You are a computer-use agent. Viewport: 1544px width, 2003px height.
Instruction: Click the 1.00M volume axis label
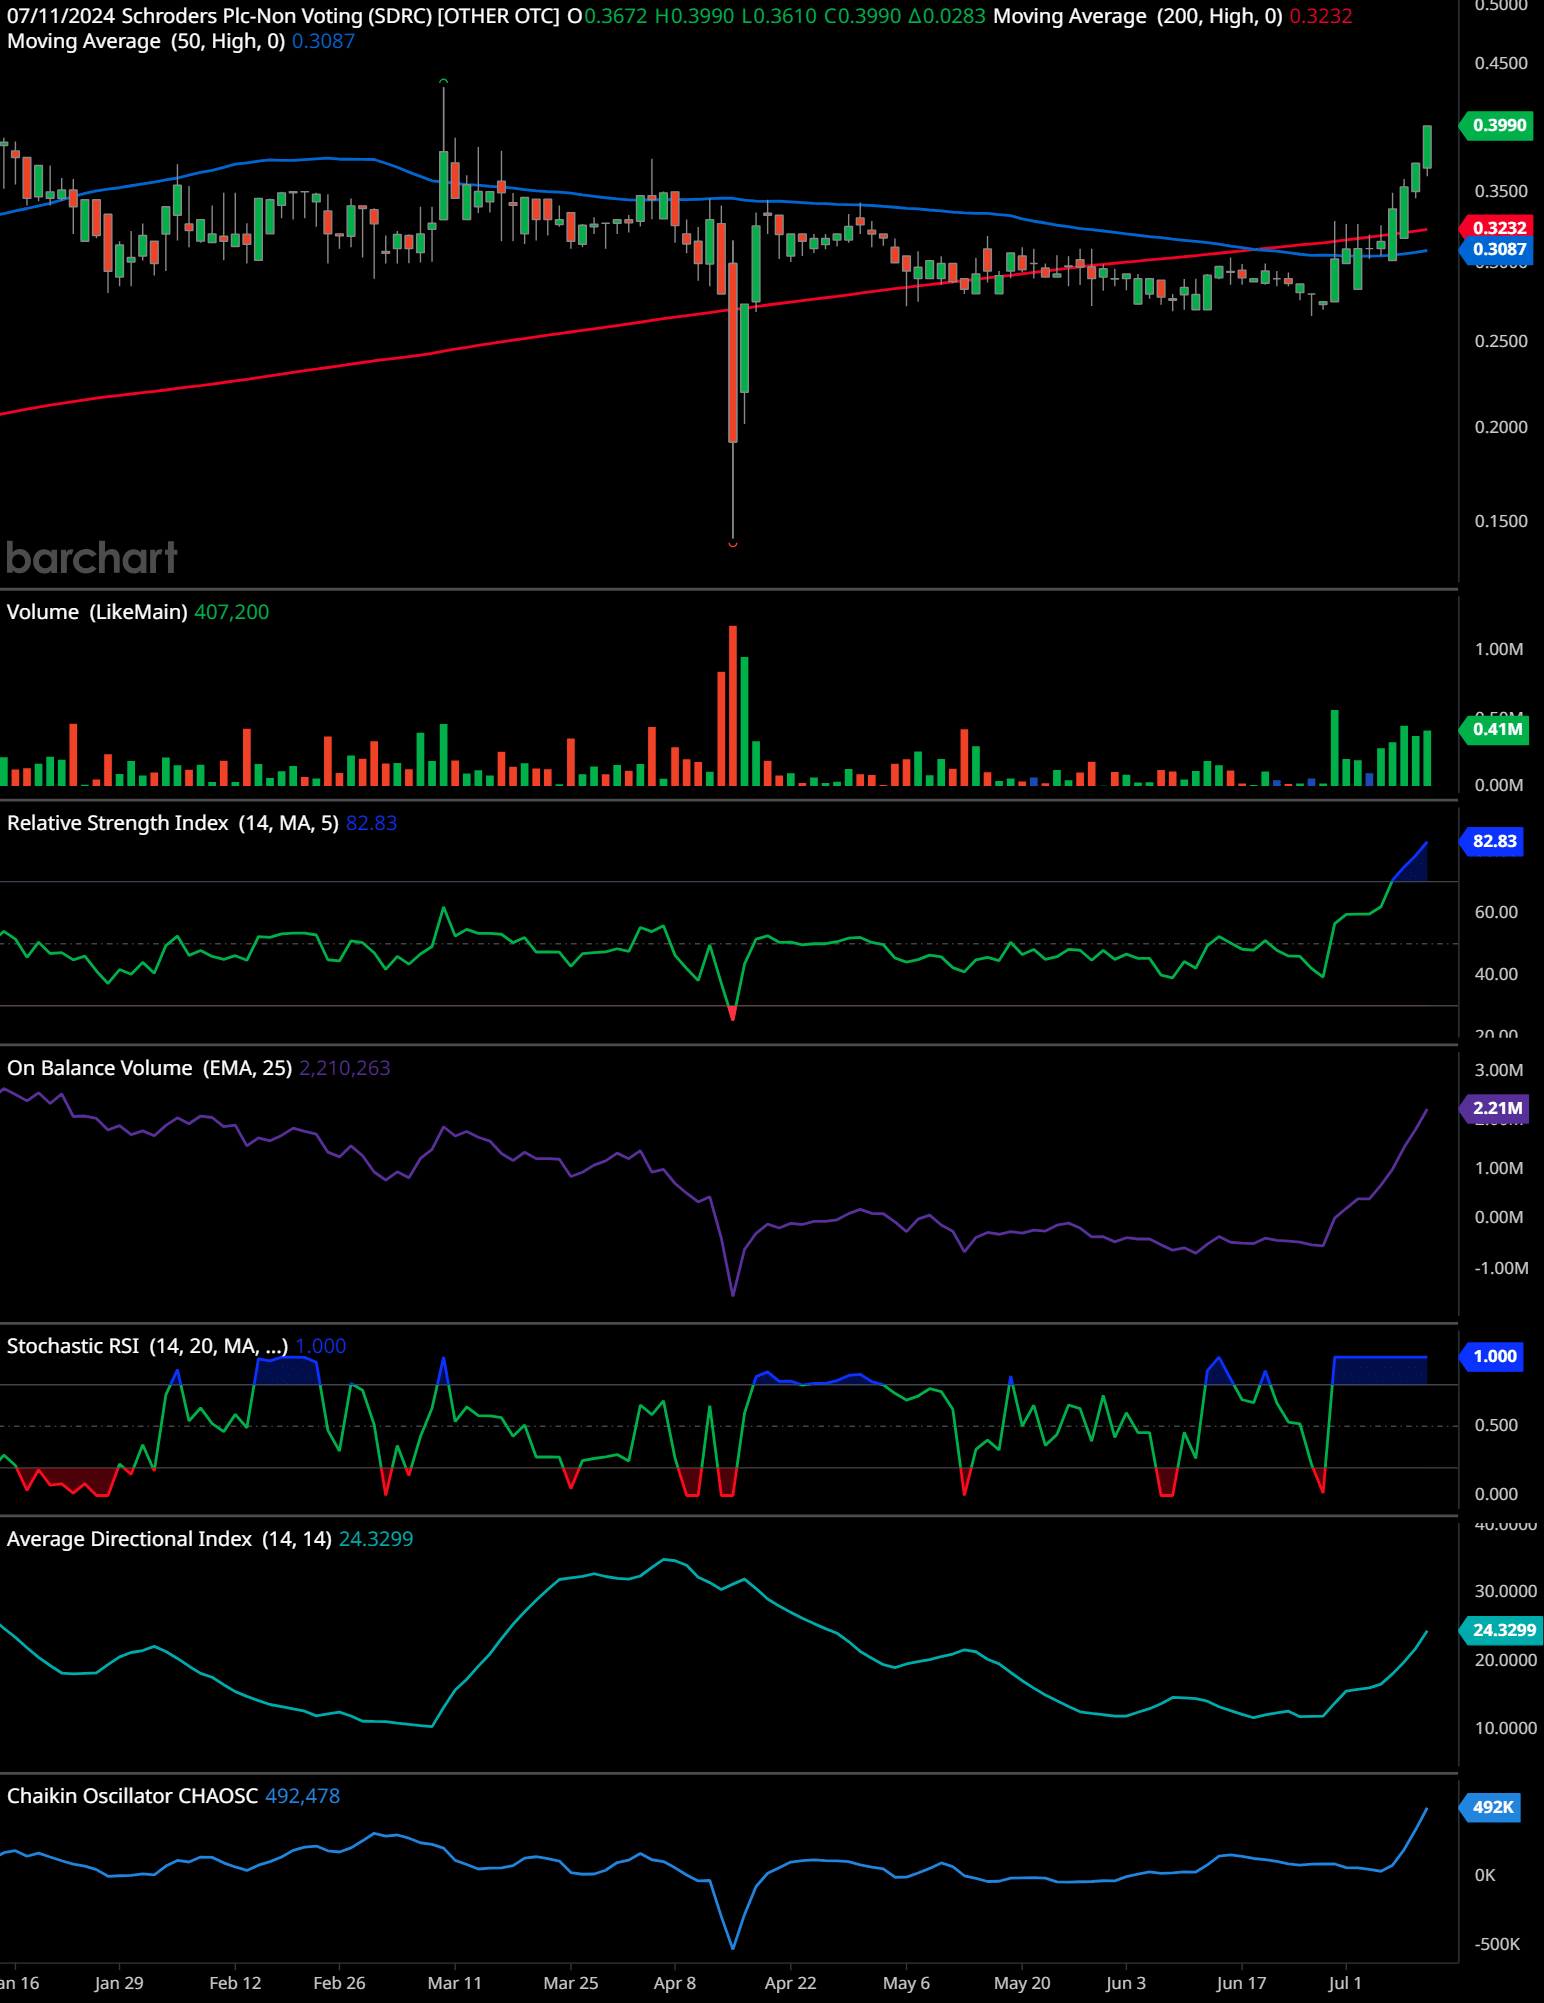[1499, 649]
